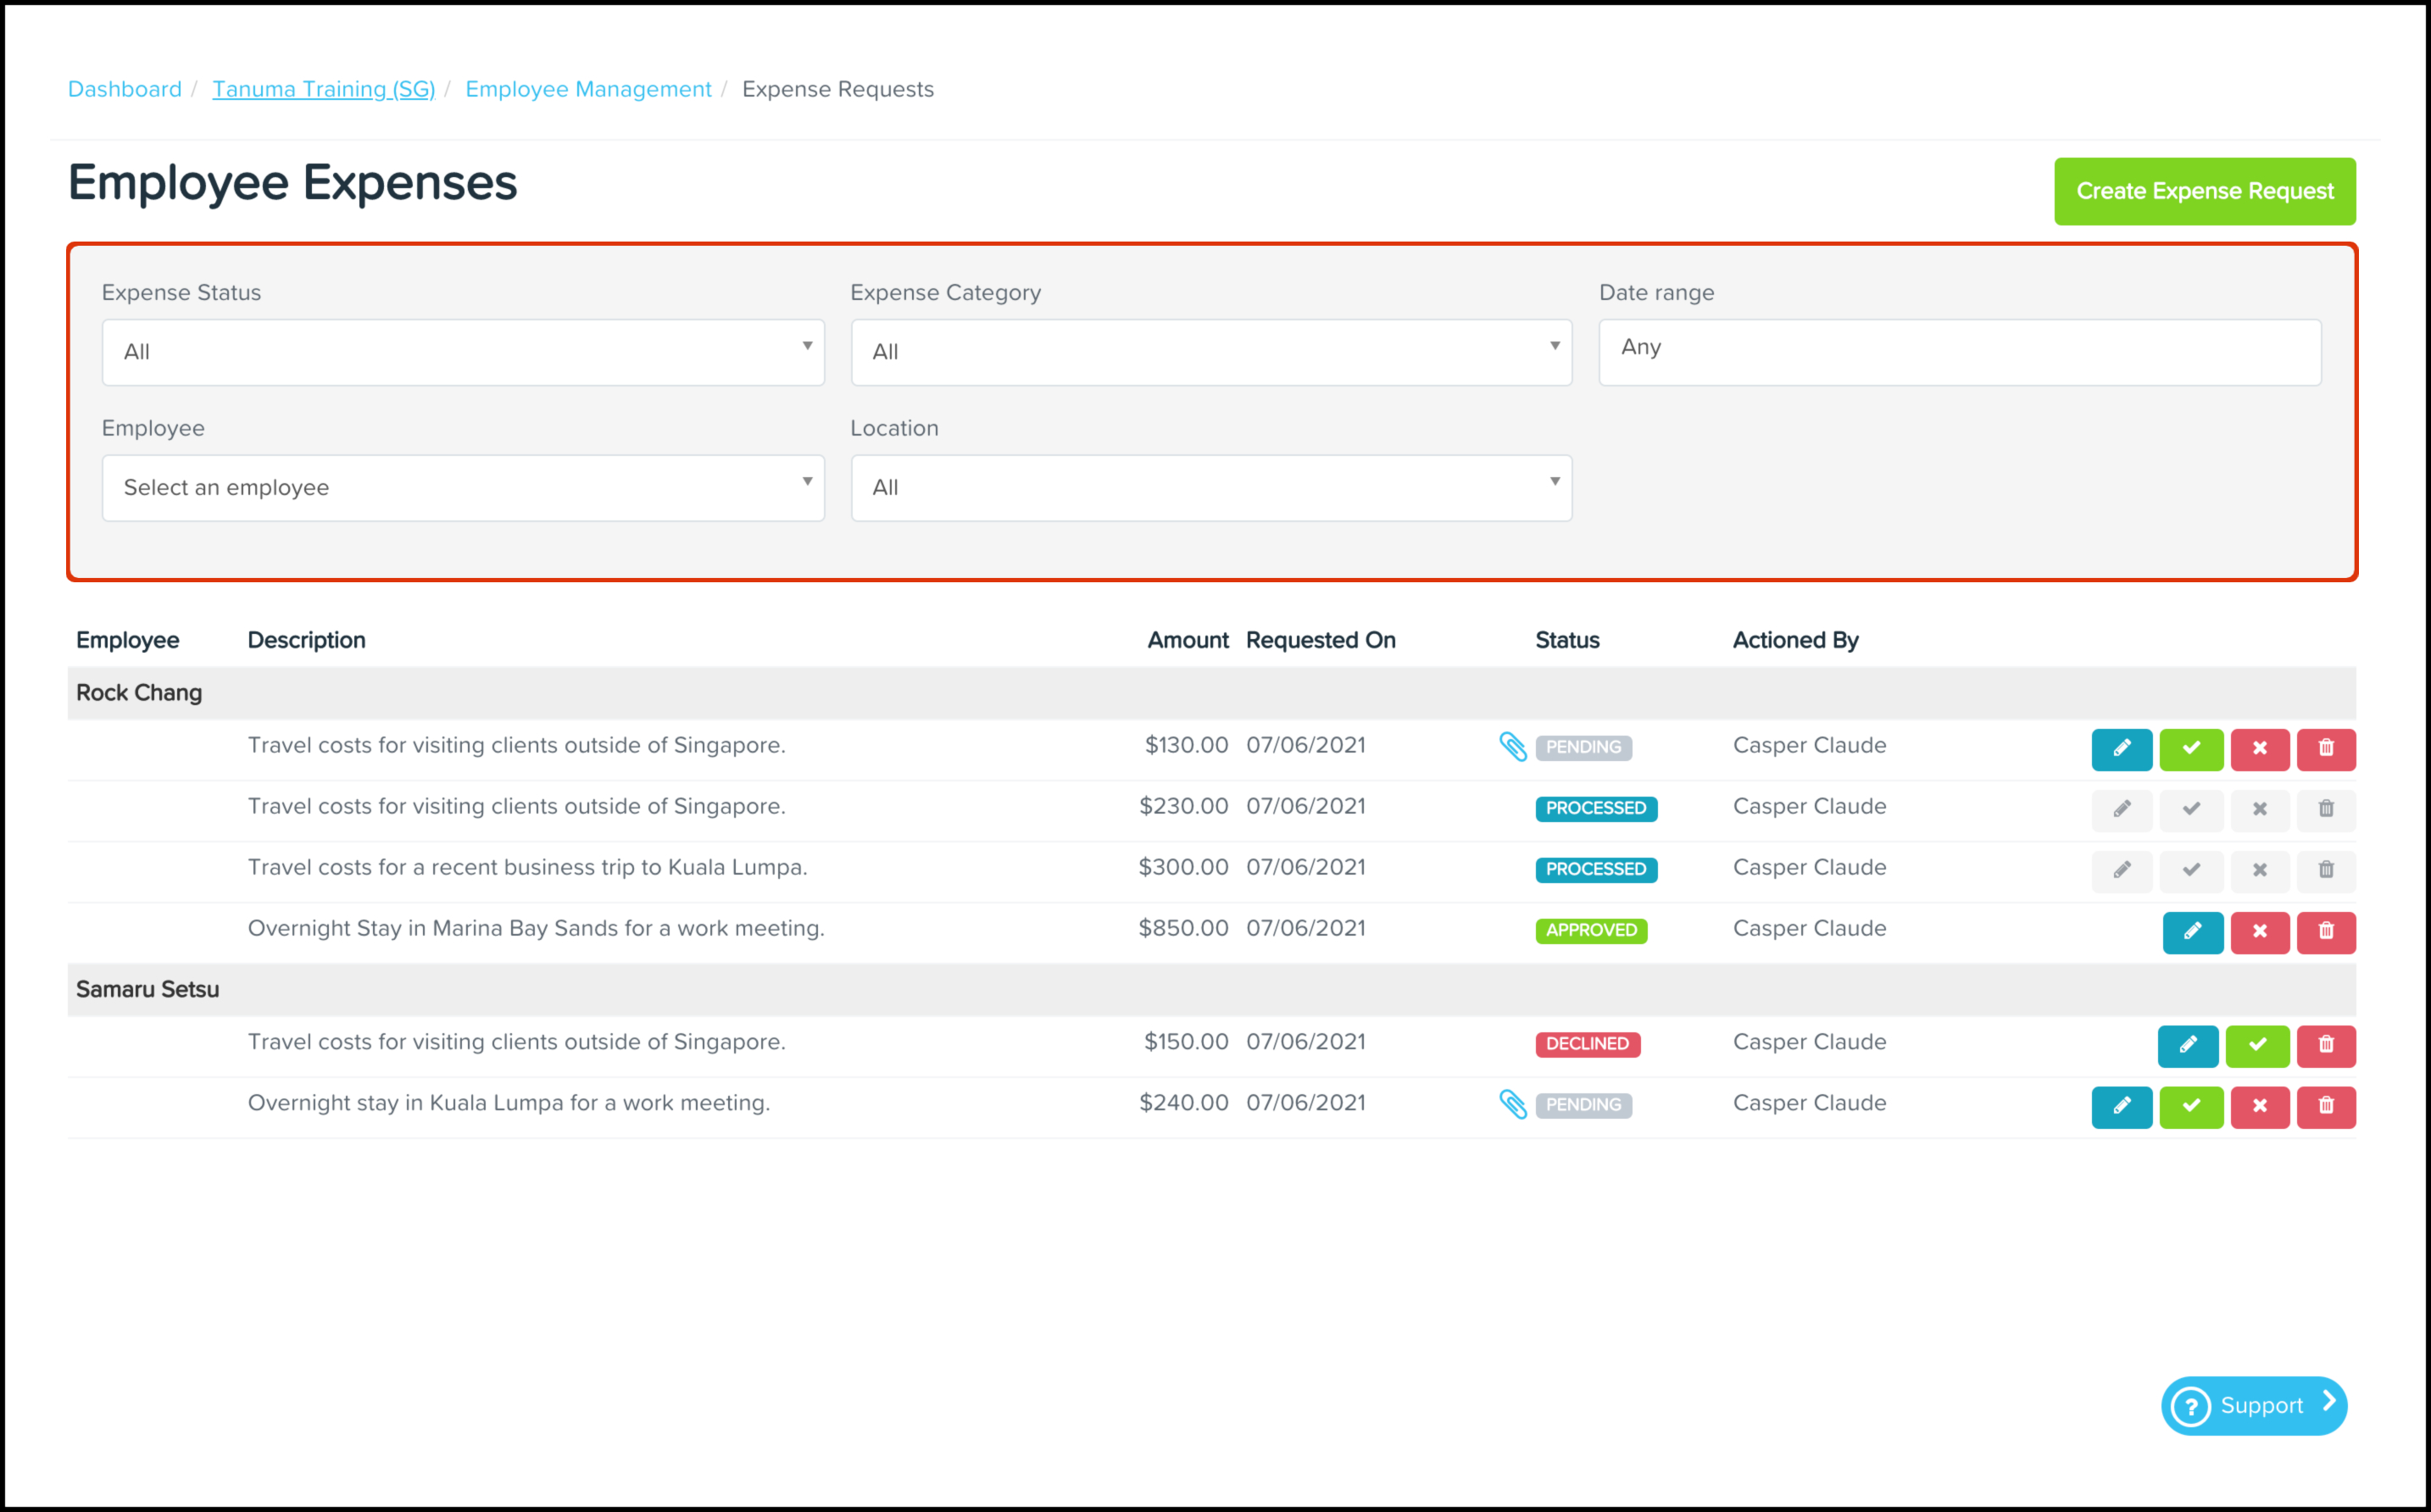Image resolution: width=2431 pixels, height=1512 pixels.
Task: Open the Location filter dropdown
Action: (1211, 488)
